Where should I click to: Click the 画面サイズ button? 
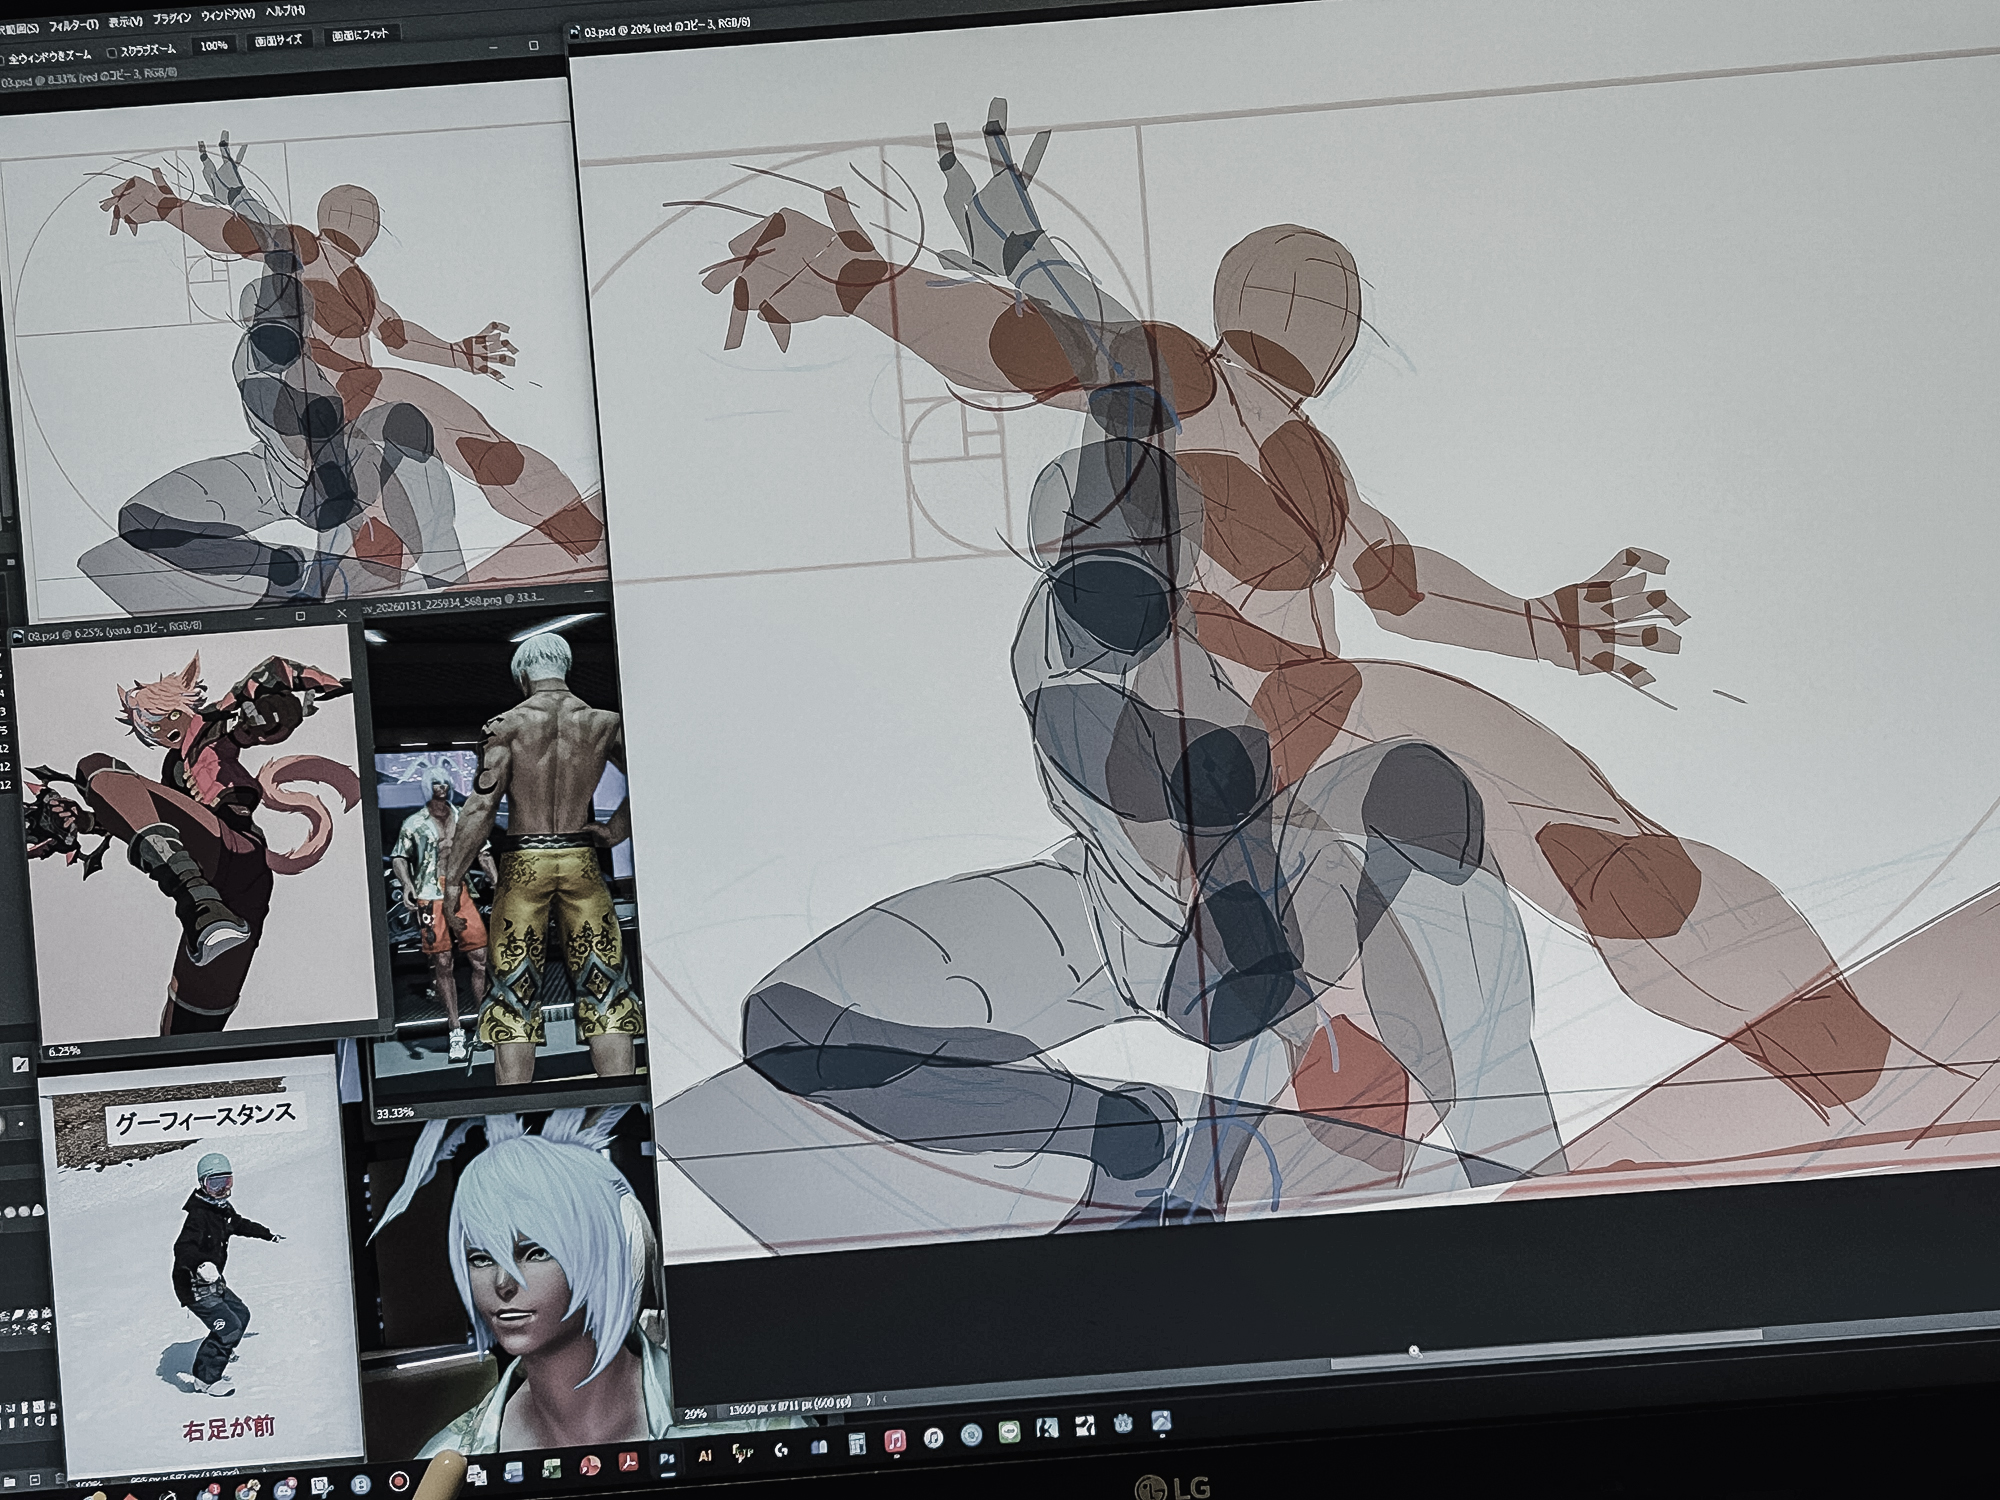coord(277,40)
